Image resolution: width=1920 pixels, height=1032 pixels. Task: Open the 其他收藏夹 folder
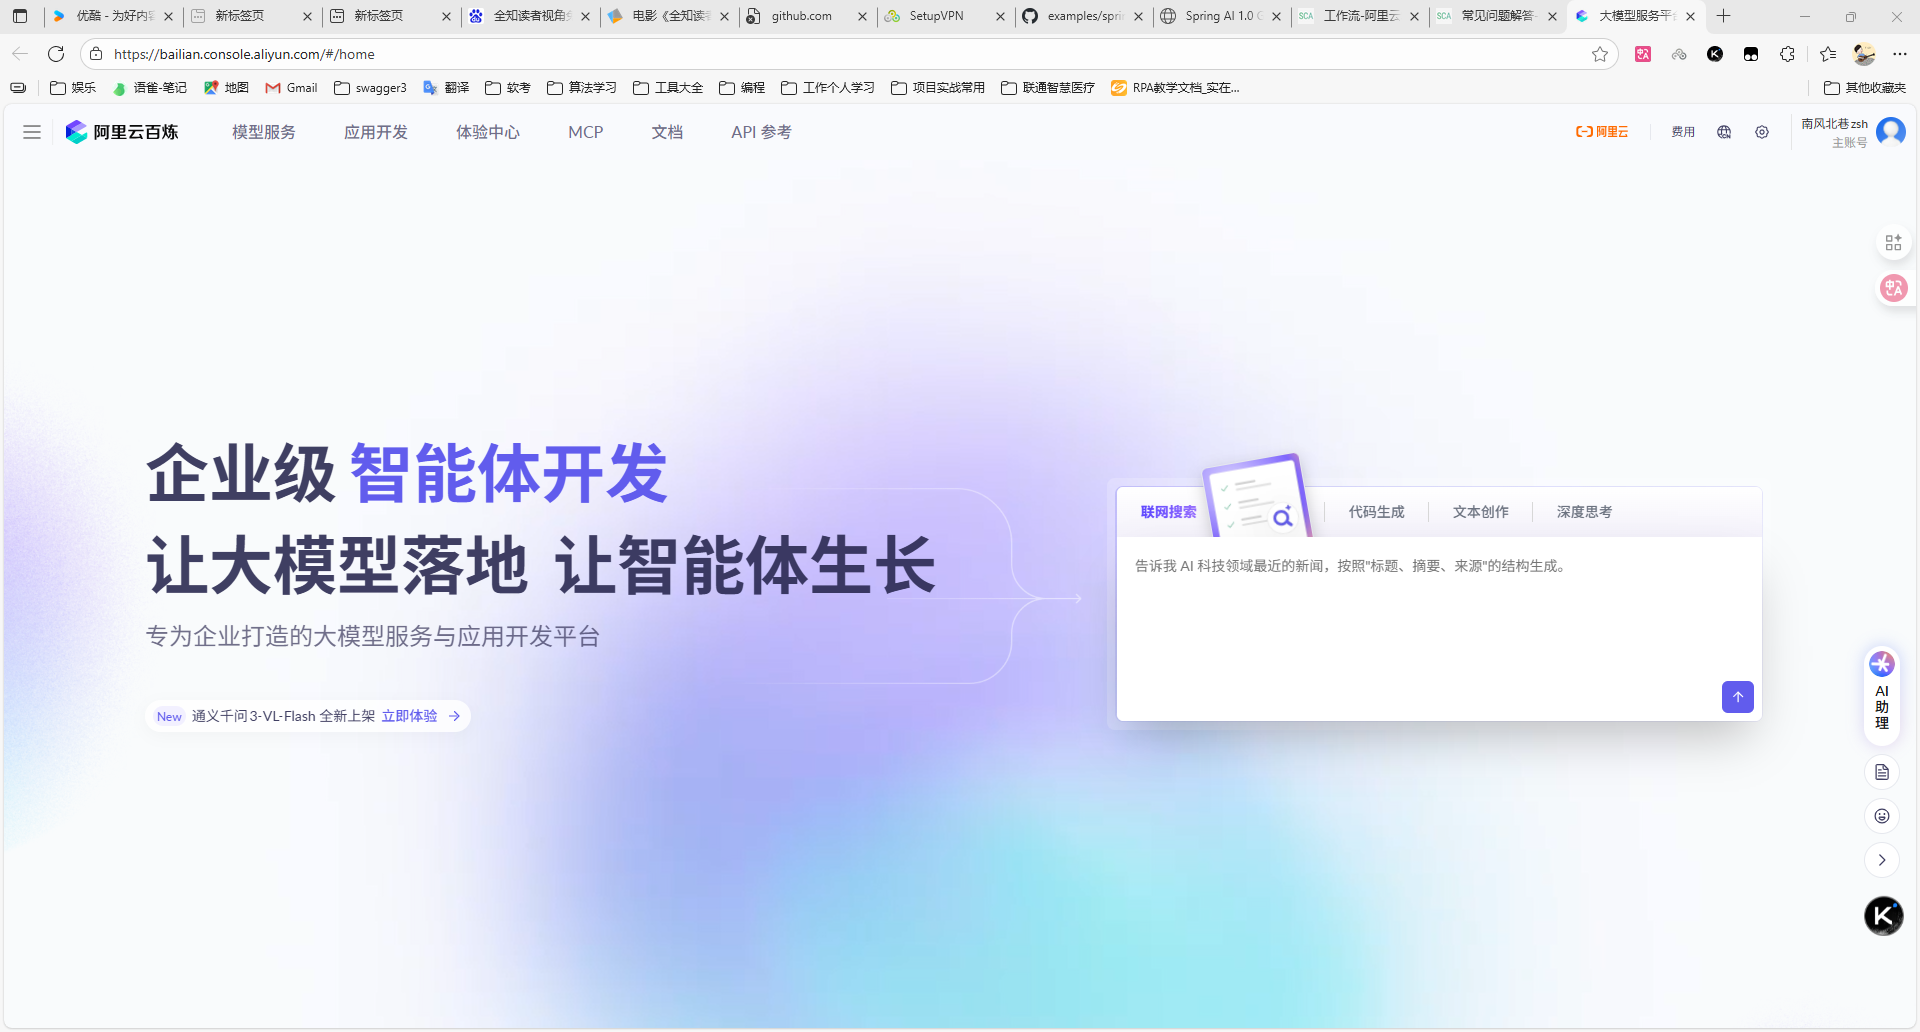tap(1865, 88)
